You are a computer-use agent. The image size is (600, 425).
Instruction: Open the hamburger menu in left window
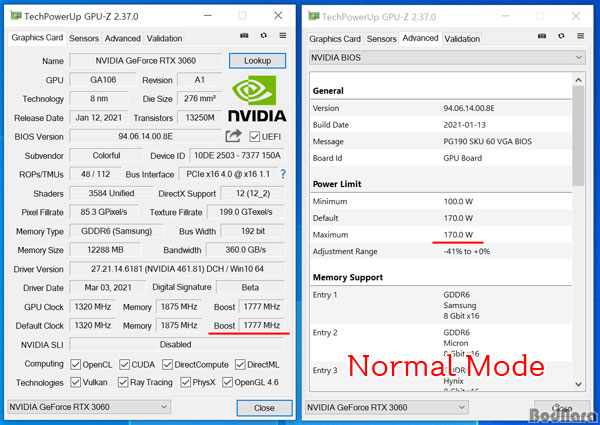pyautogui.click(x=283, y=36)
